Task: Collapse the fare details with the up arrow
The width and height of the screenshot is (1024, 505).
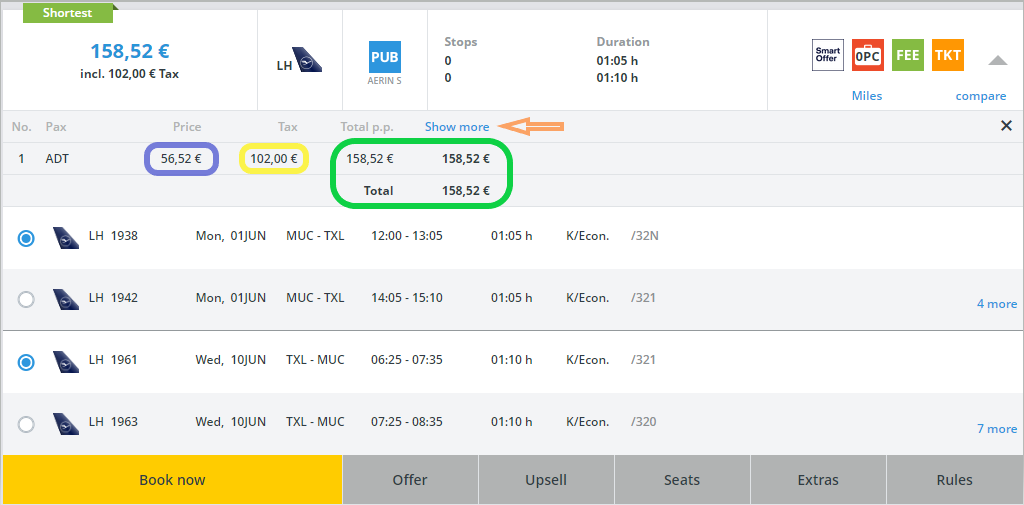Action: 997,60
